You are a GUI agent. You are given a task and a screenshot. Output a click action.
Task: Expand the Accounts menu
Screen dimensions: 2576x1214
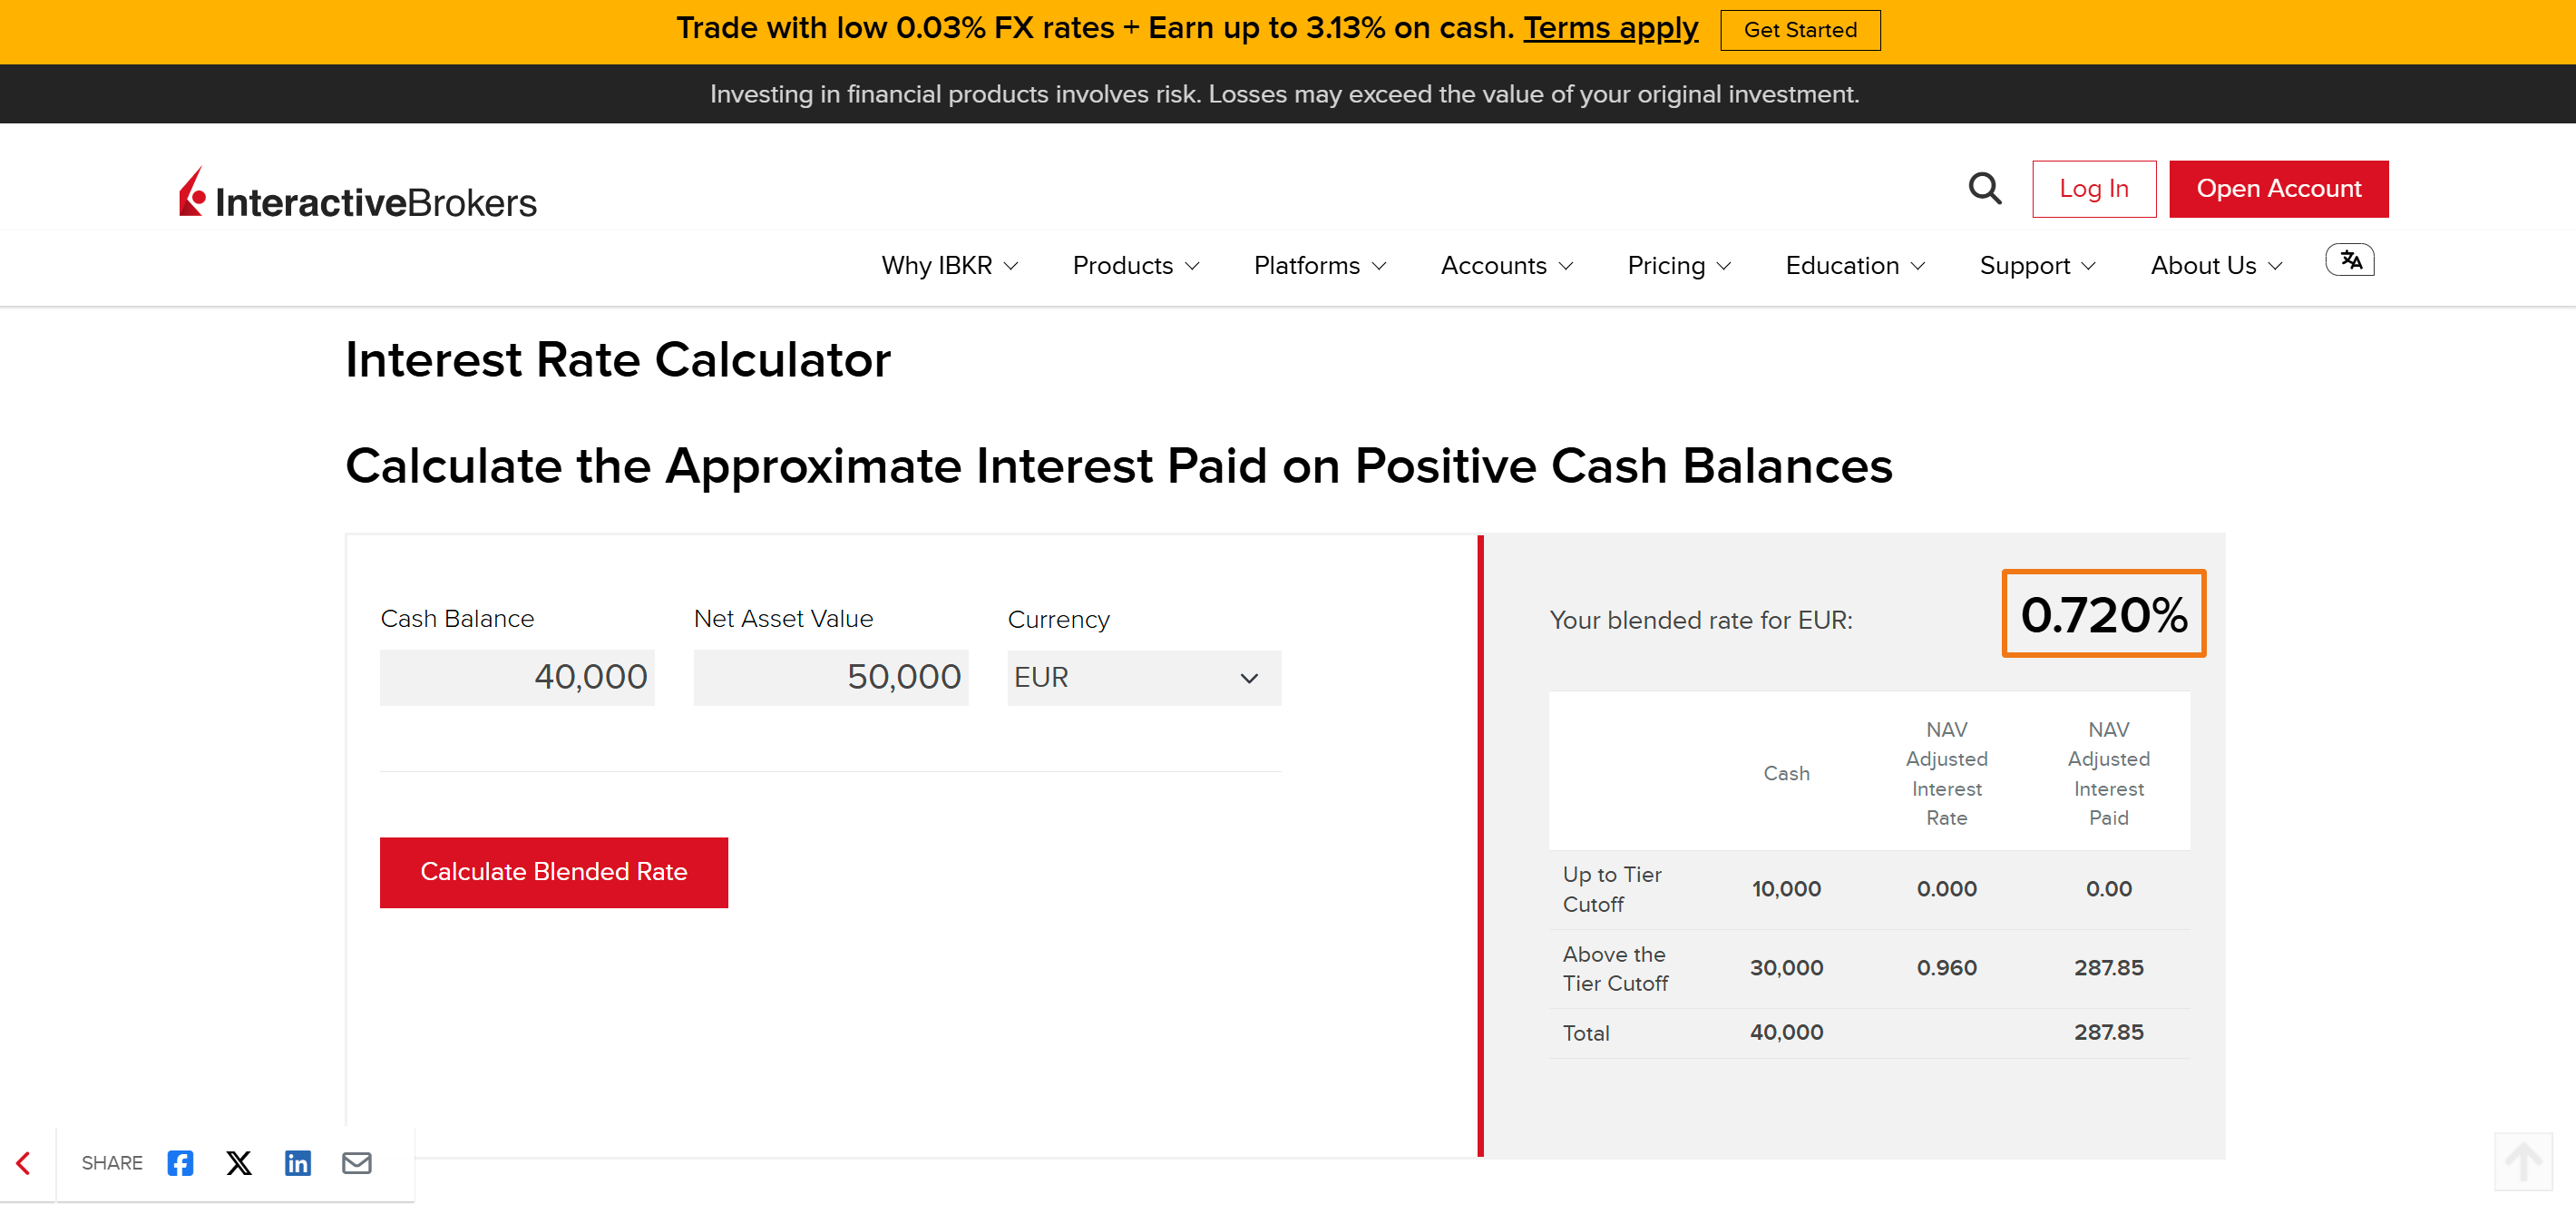[x=1507, y=266]
